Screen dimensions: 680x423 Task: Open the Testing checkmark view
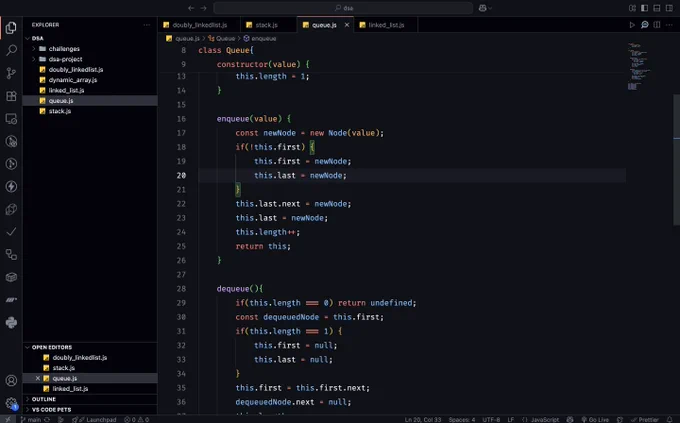(11, 232)
